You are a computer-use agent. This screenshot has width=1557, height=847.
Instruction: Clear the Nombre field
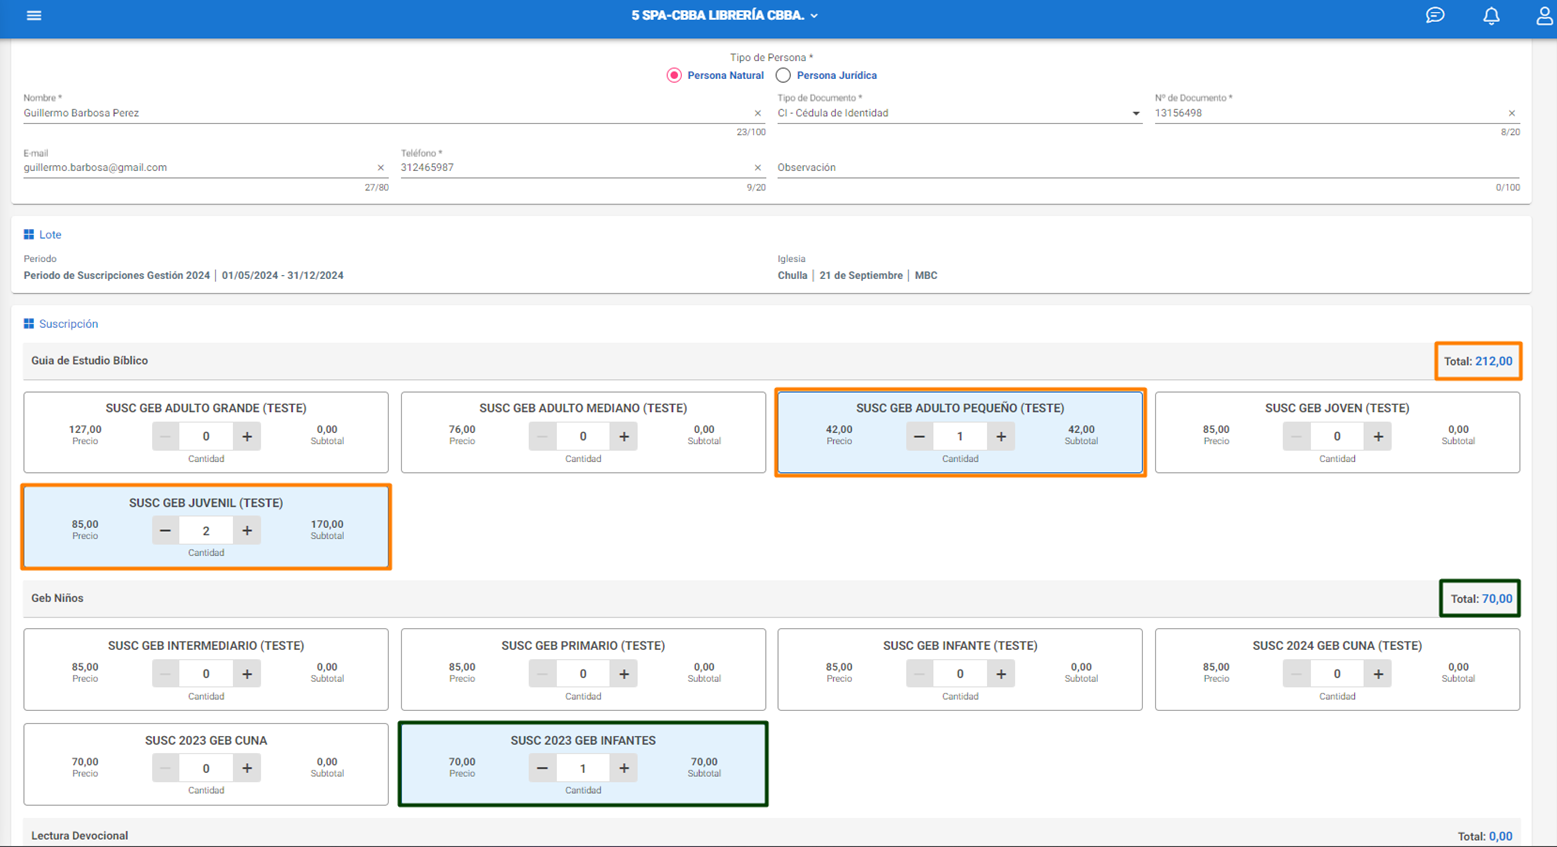[x=757, y=113]
